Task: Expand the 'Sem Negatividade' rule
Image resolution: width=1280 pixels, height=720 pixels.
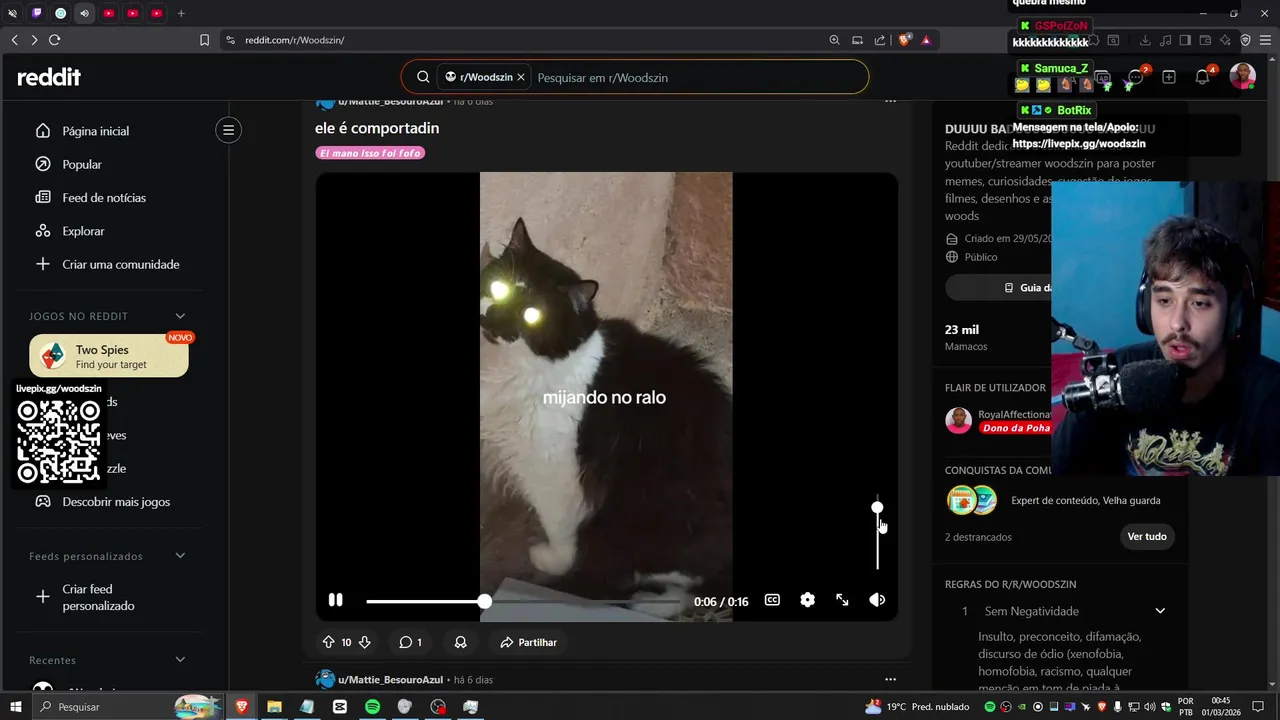Action: 1160,611
